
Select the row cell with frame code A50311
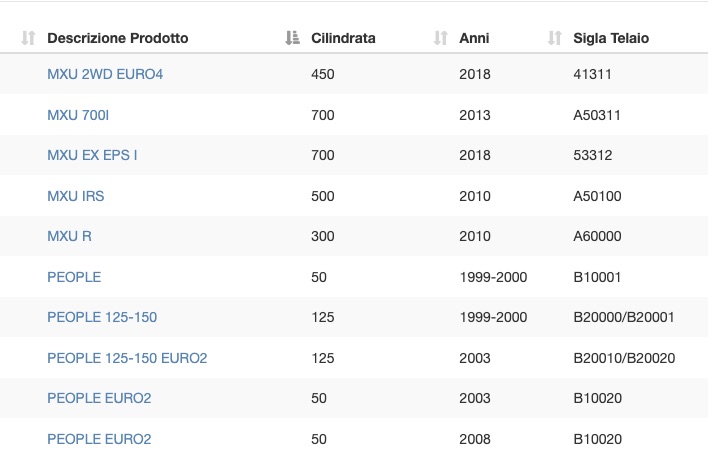coord(596,115)
